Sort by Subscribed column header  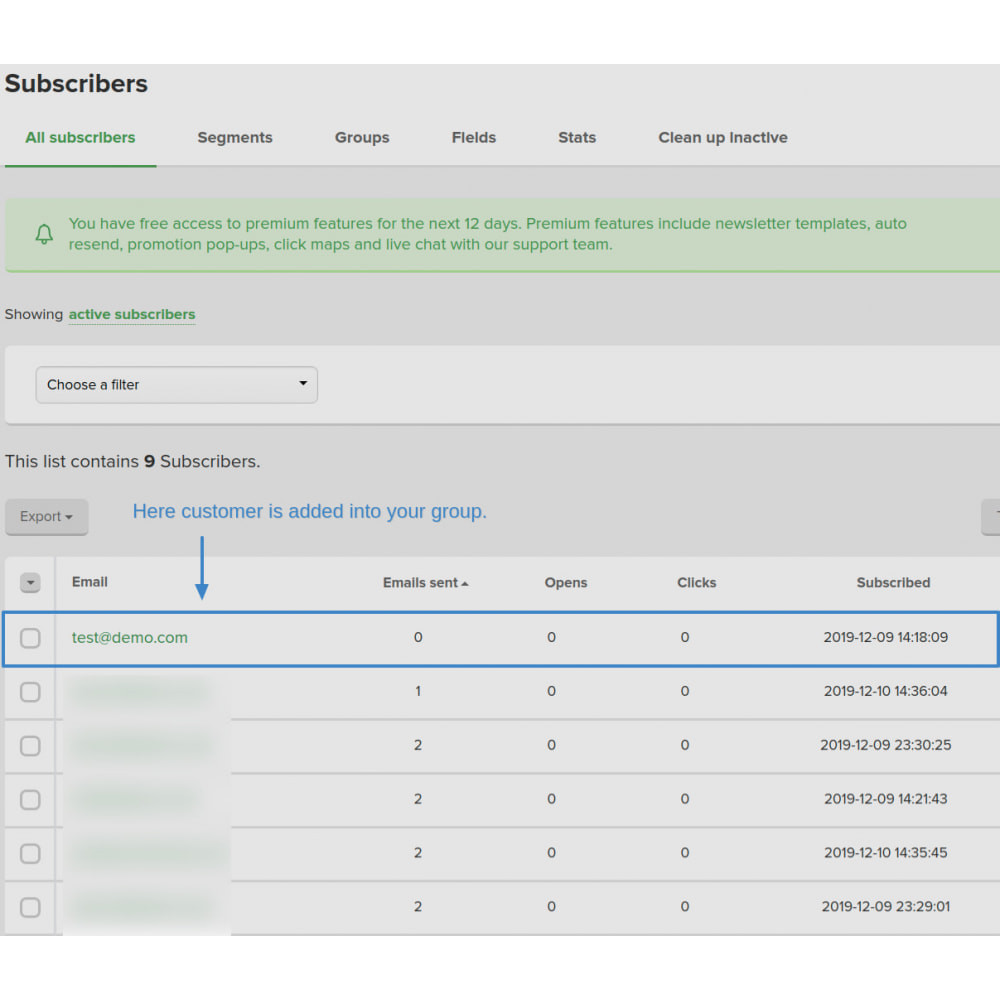[x=893, y=583]
